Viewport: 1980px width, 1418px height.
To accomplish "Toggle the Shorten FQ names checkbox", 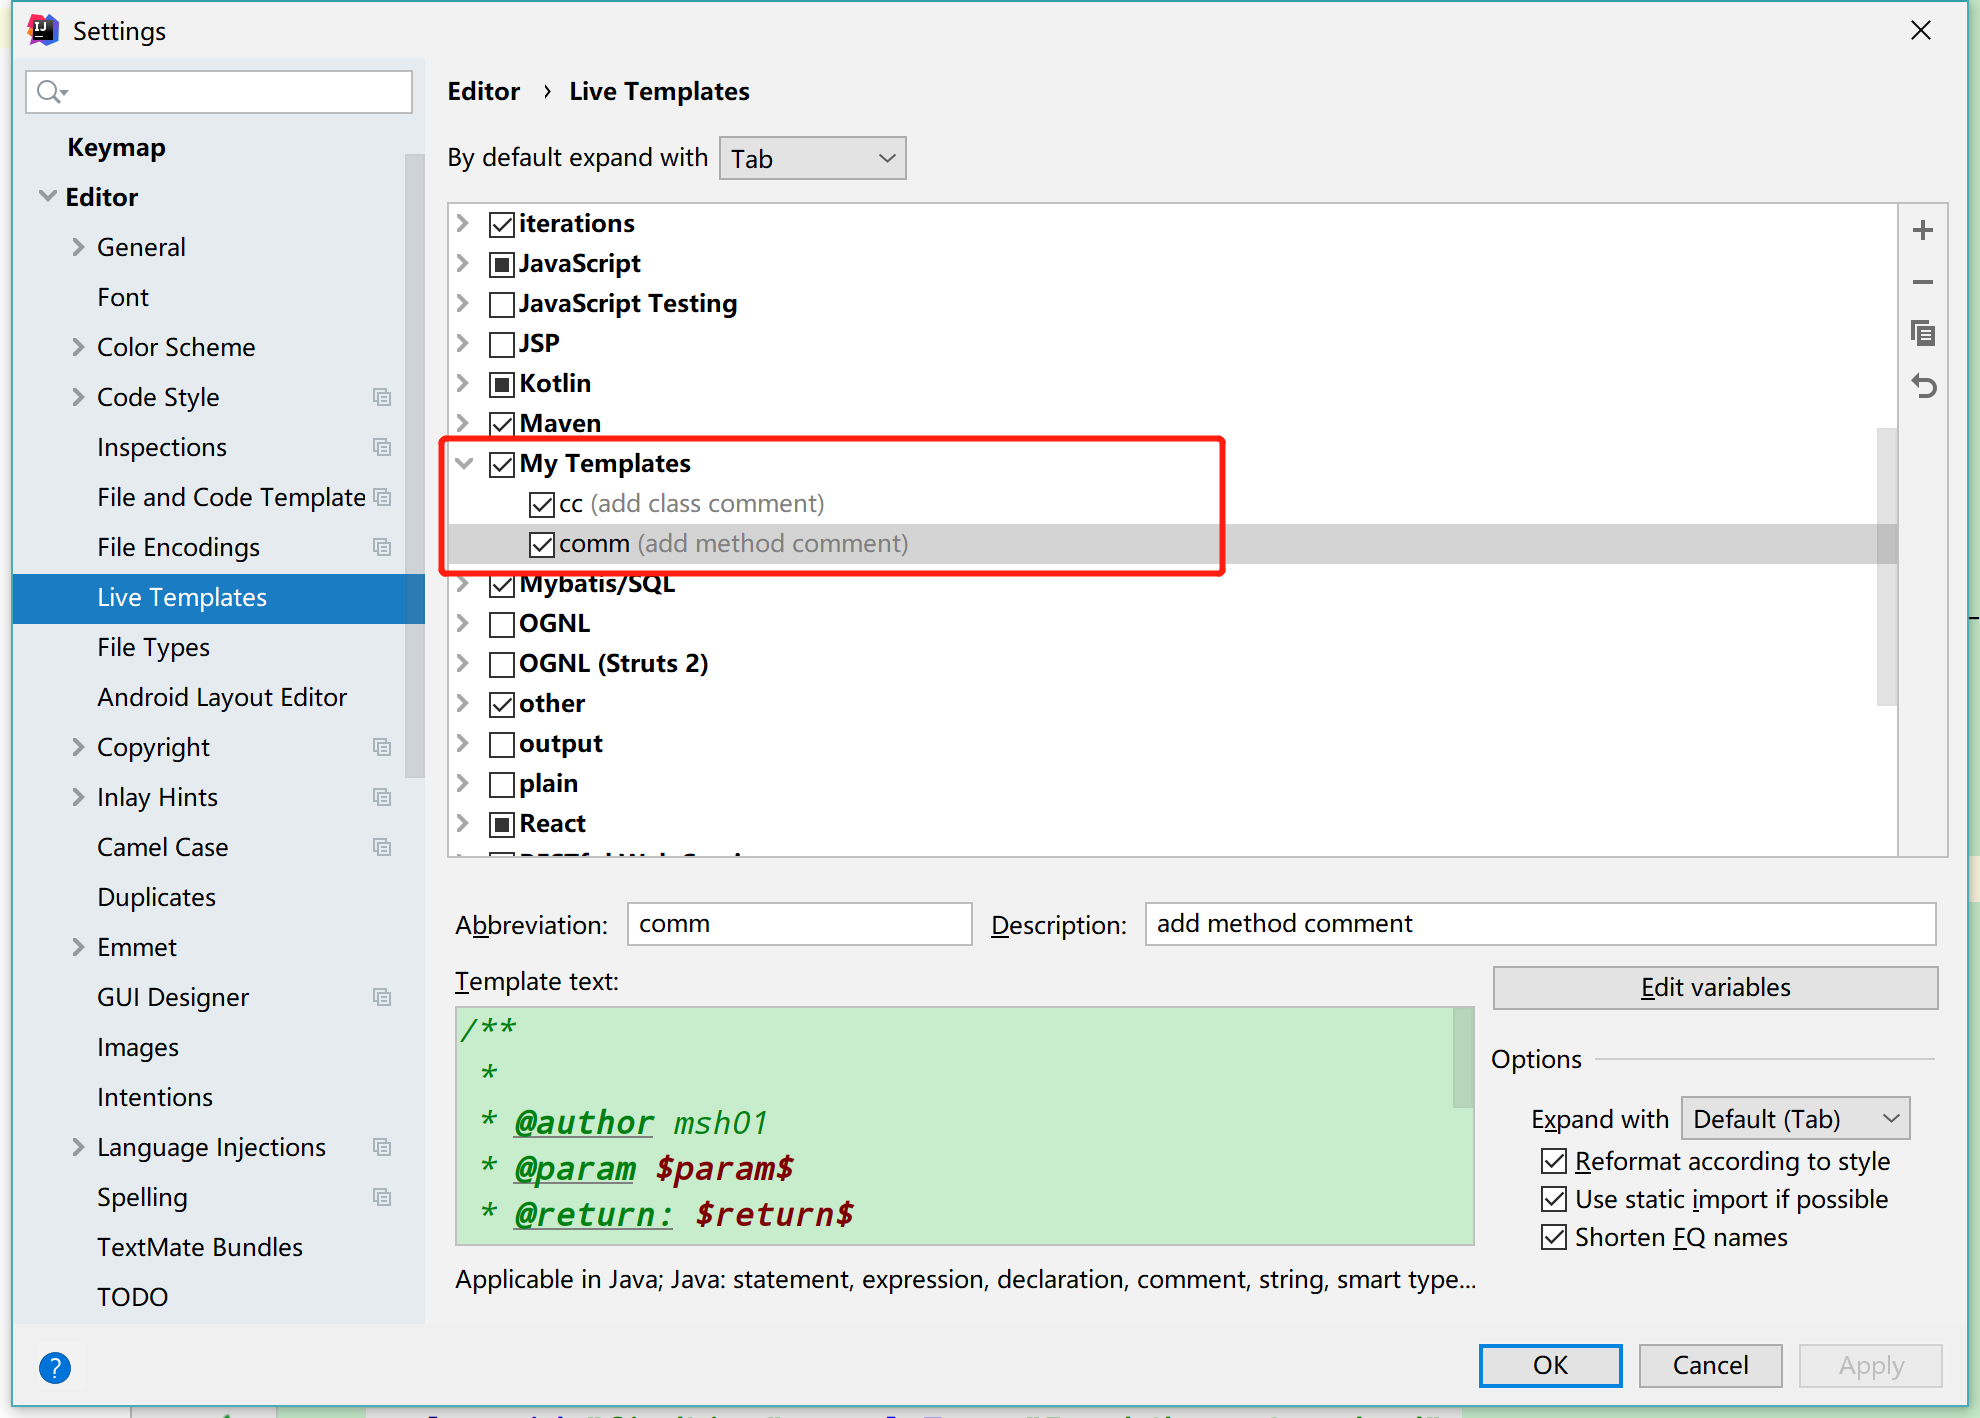I will click(1553, 1237).
